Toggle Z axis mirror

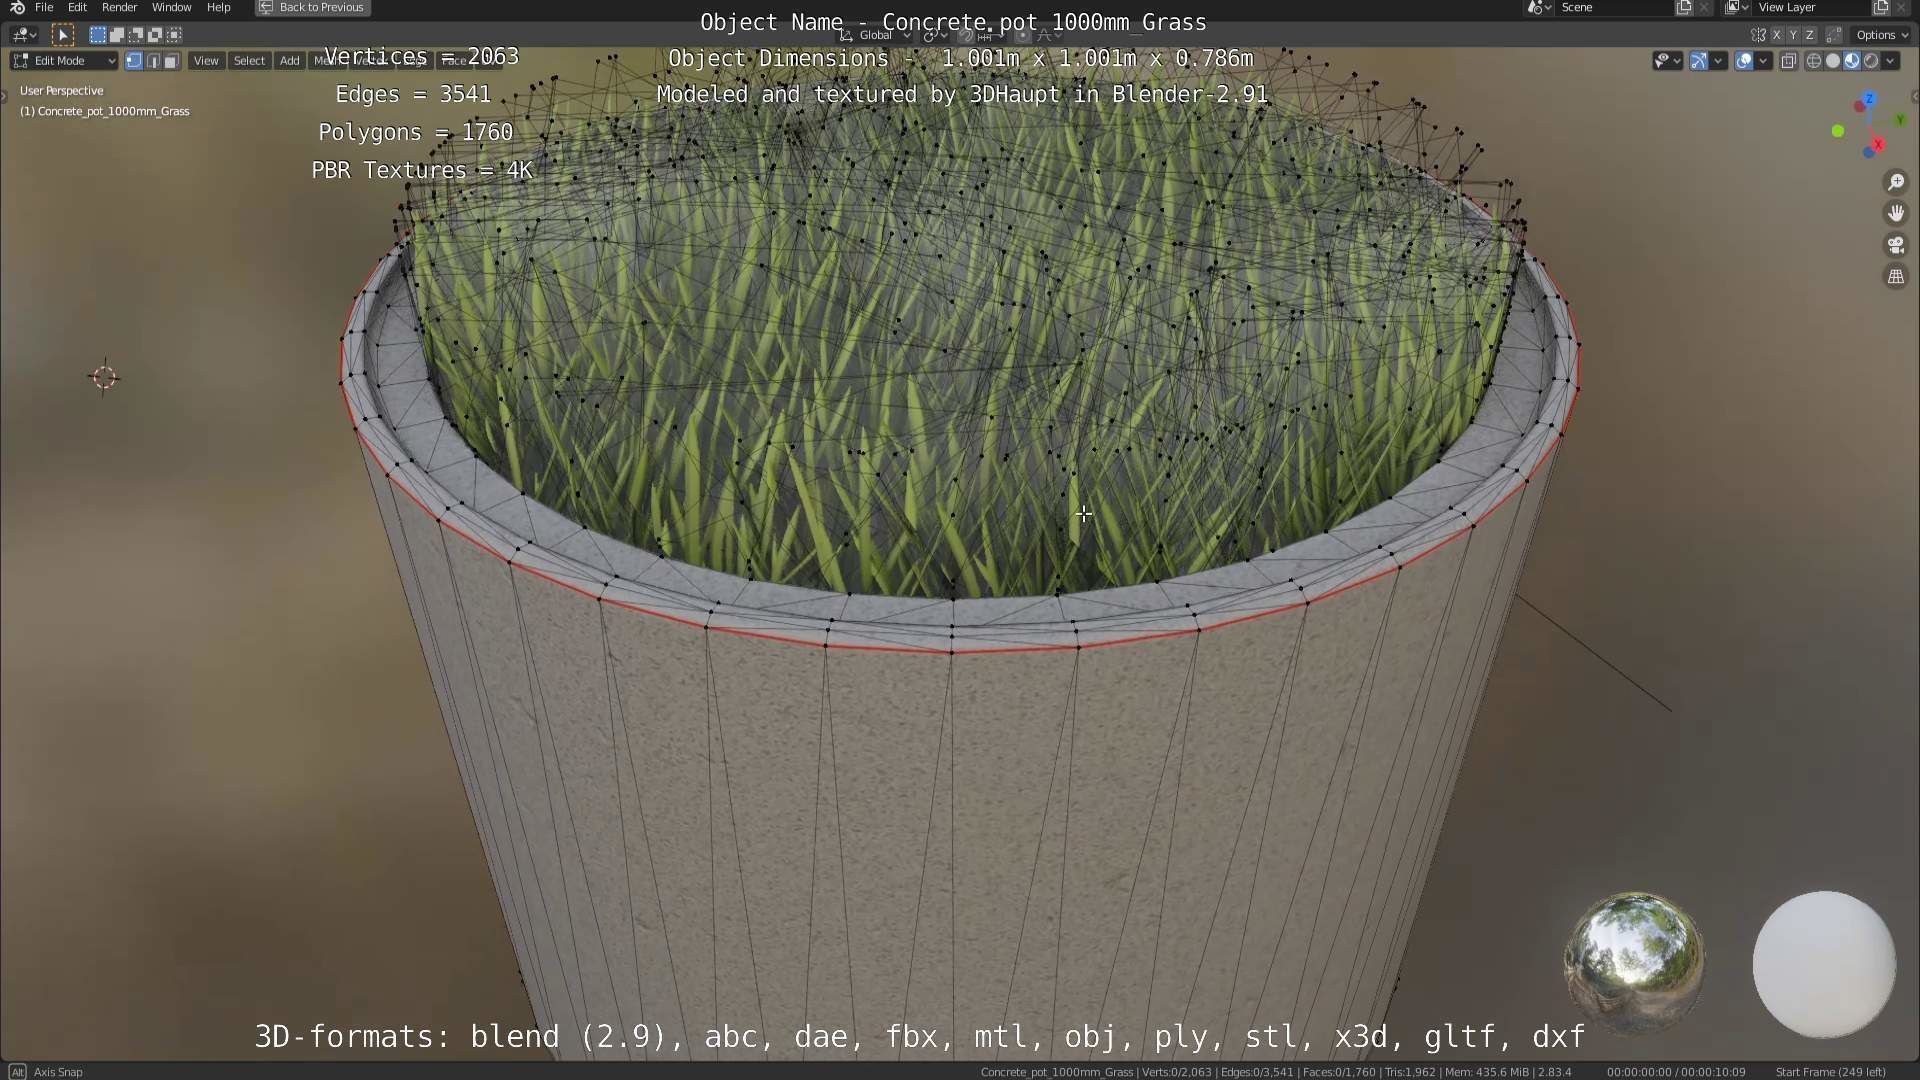[x=1810, y=35]
